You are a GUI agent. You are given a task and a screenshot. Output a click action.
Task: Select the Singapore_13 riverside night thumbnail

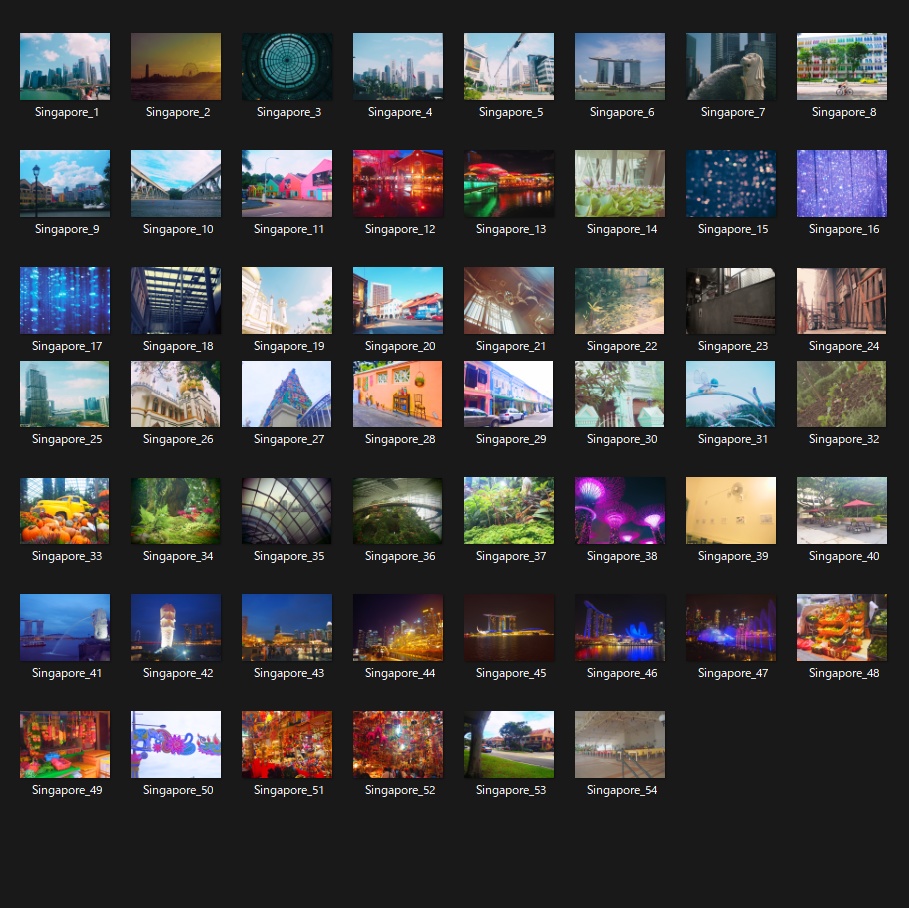point(509,183)
